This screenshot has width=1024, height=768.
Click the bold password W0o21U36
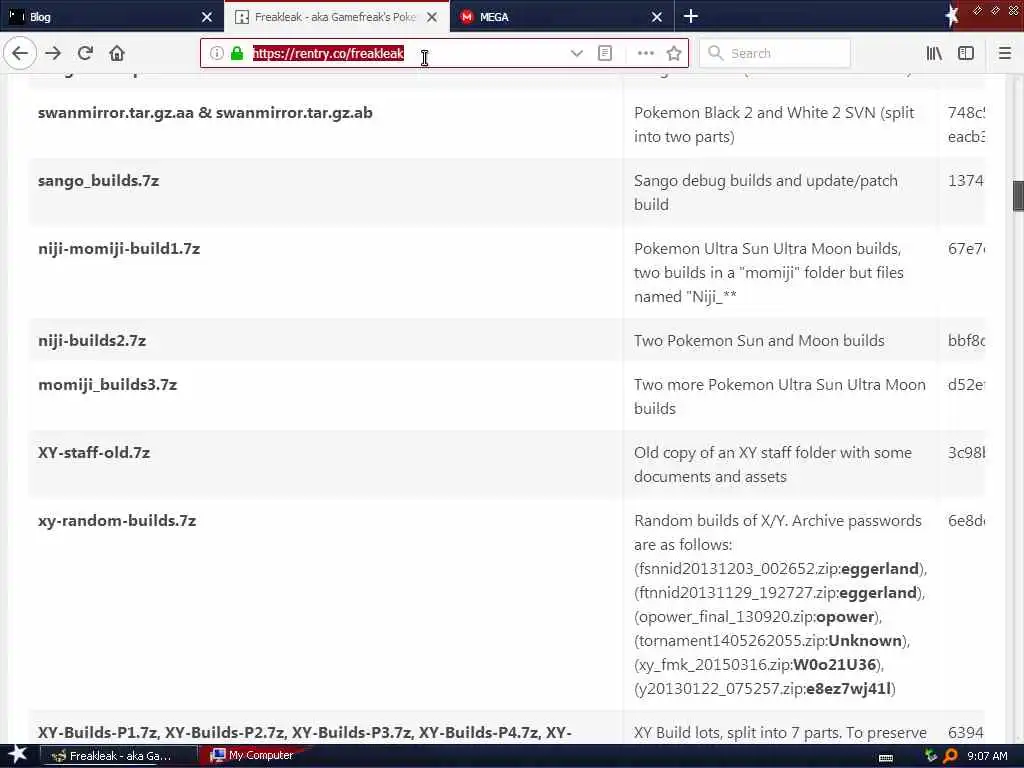pos(834,665)
